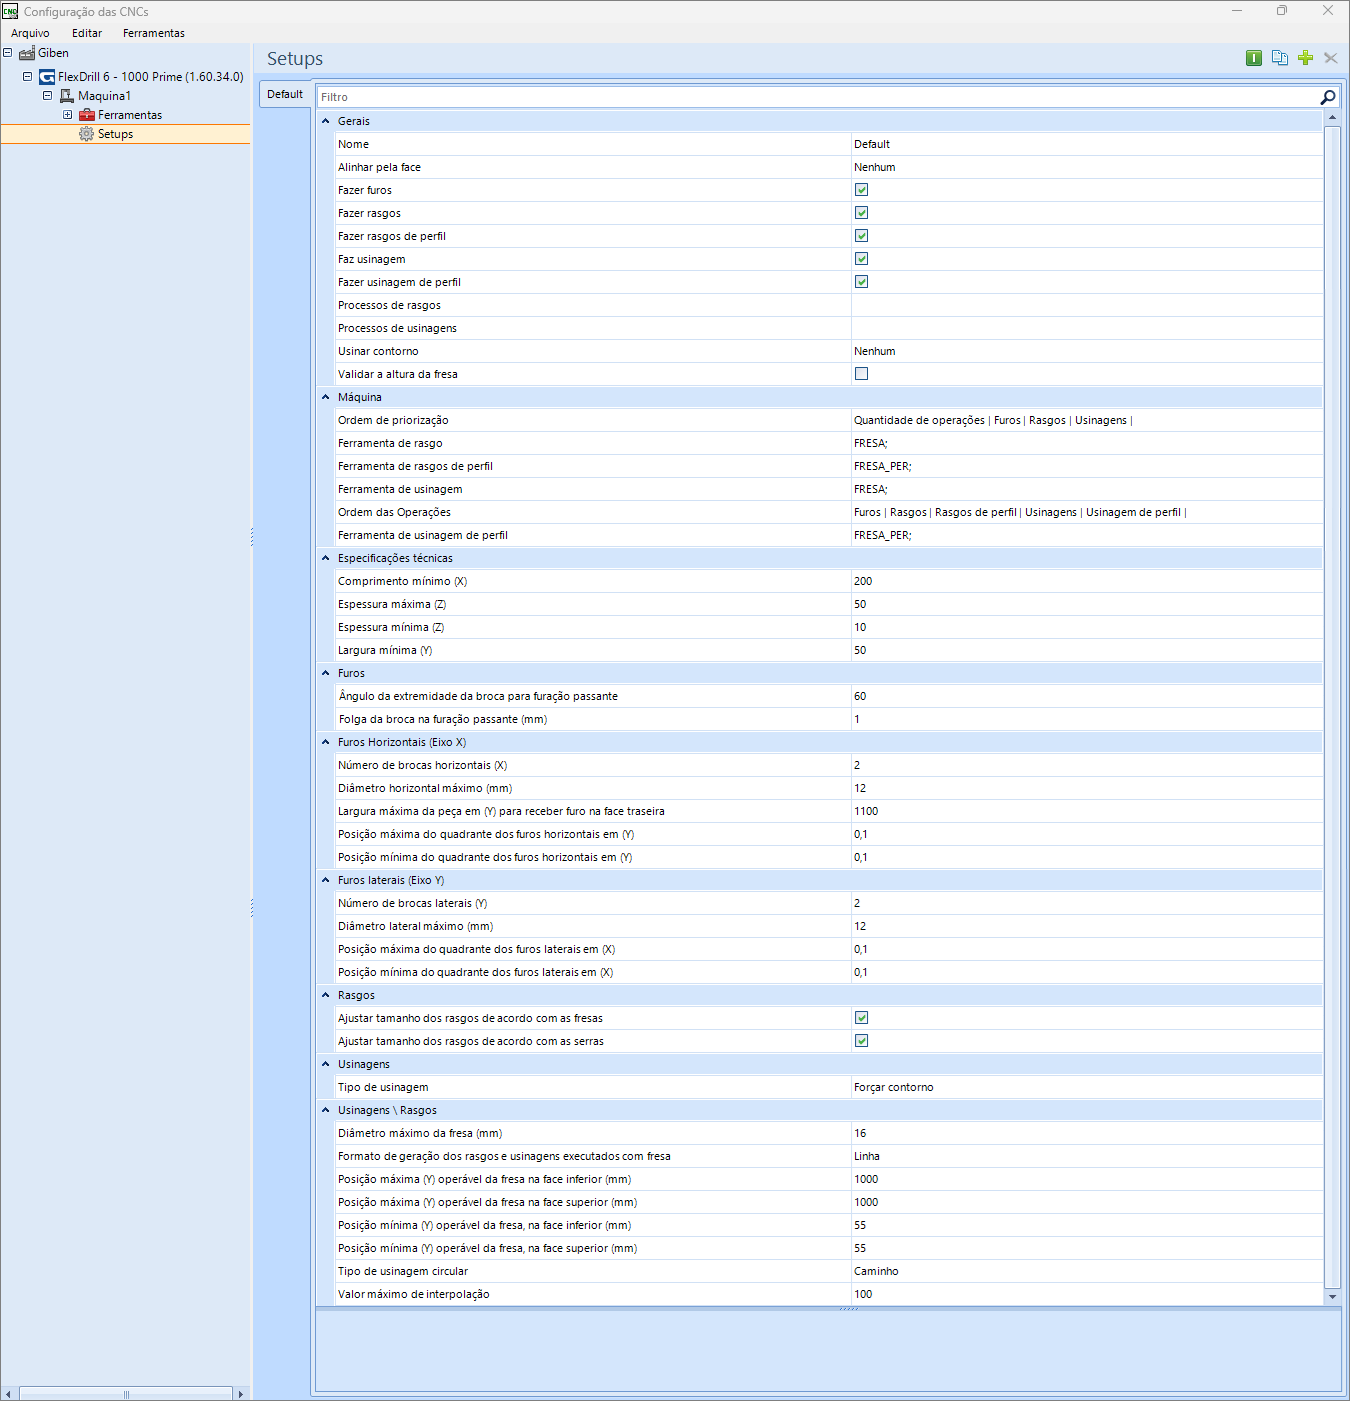Screen dimensions: 1350x1401
Task: Collapse the Gerais section
Action: click(326, 121)
